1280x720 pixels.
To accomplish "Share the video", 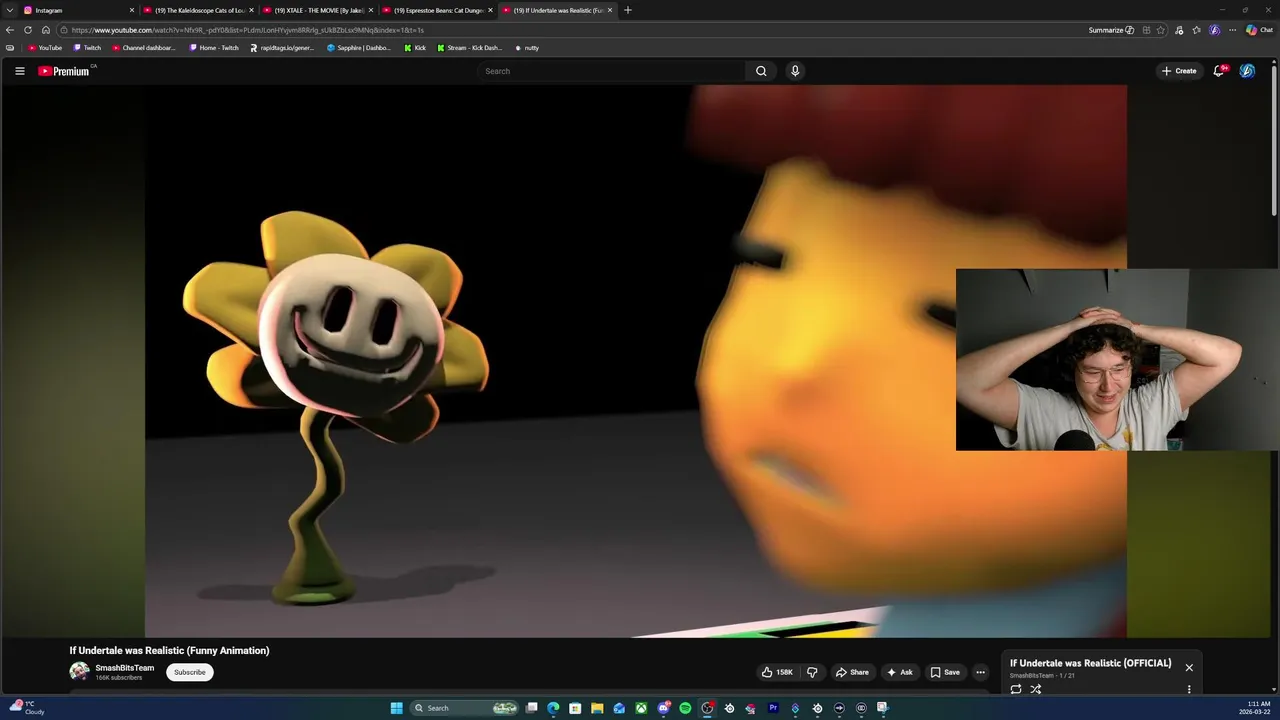I will 852,672.
